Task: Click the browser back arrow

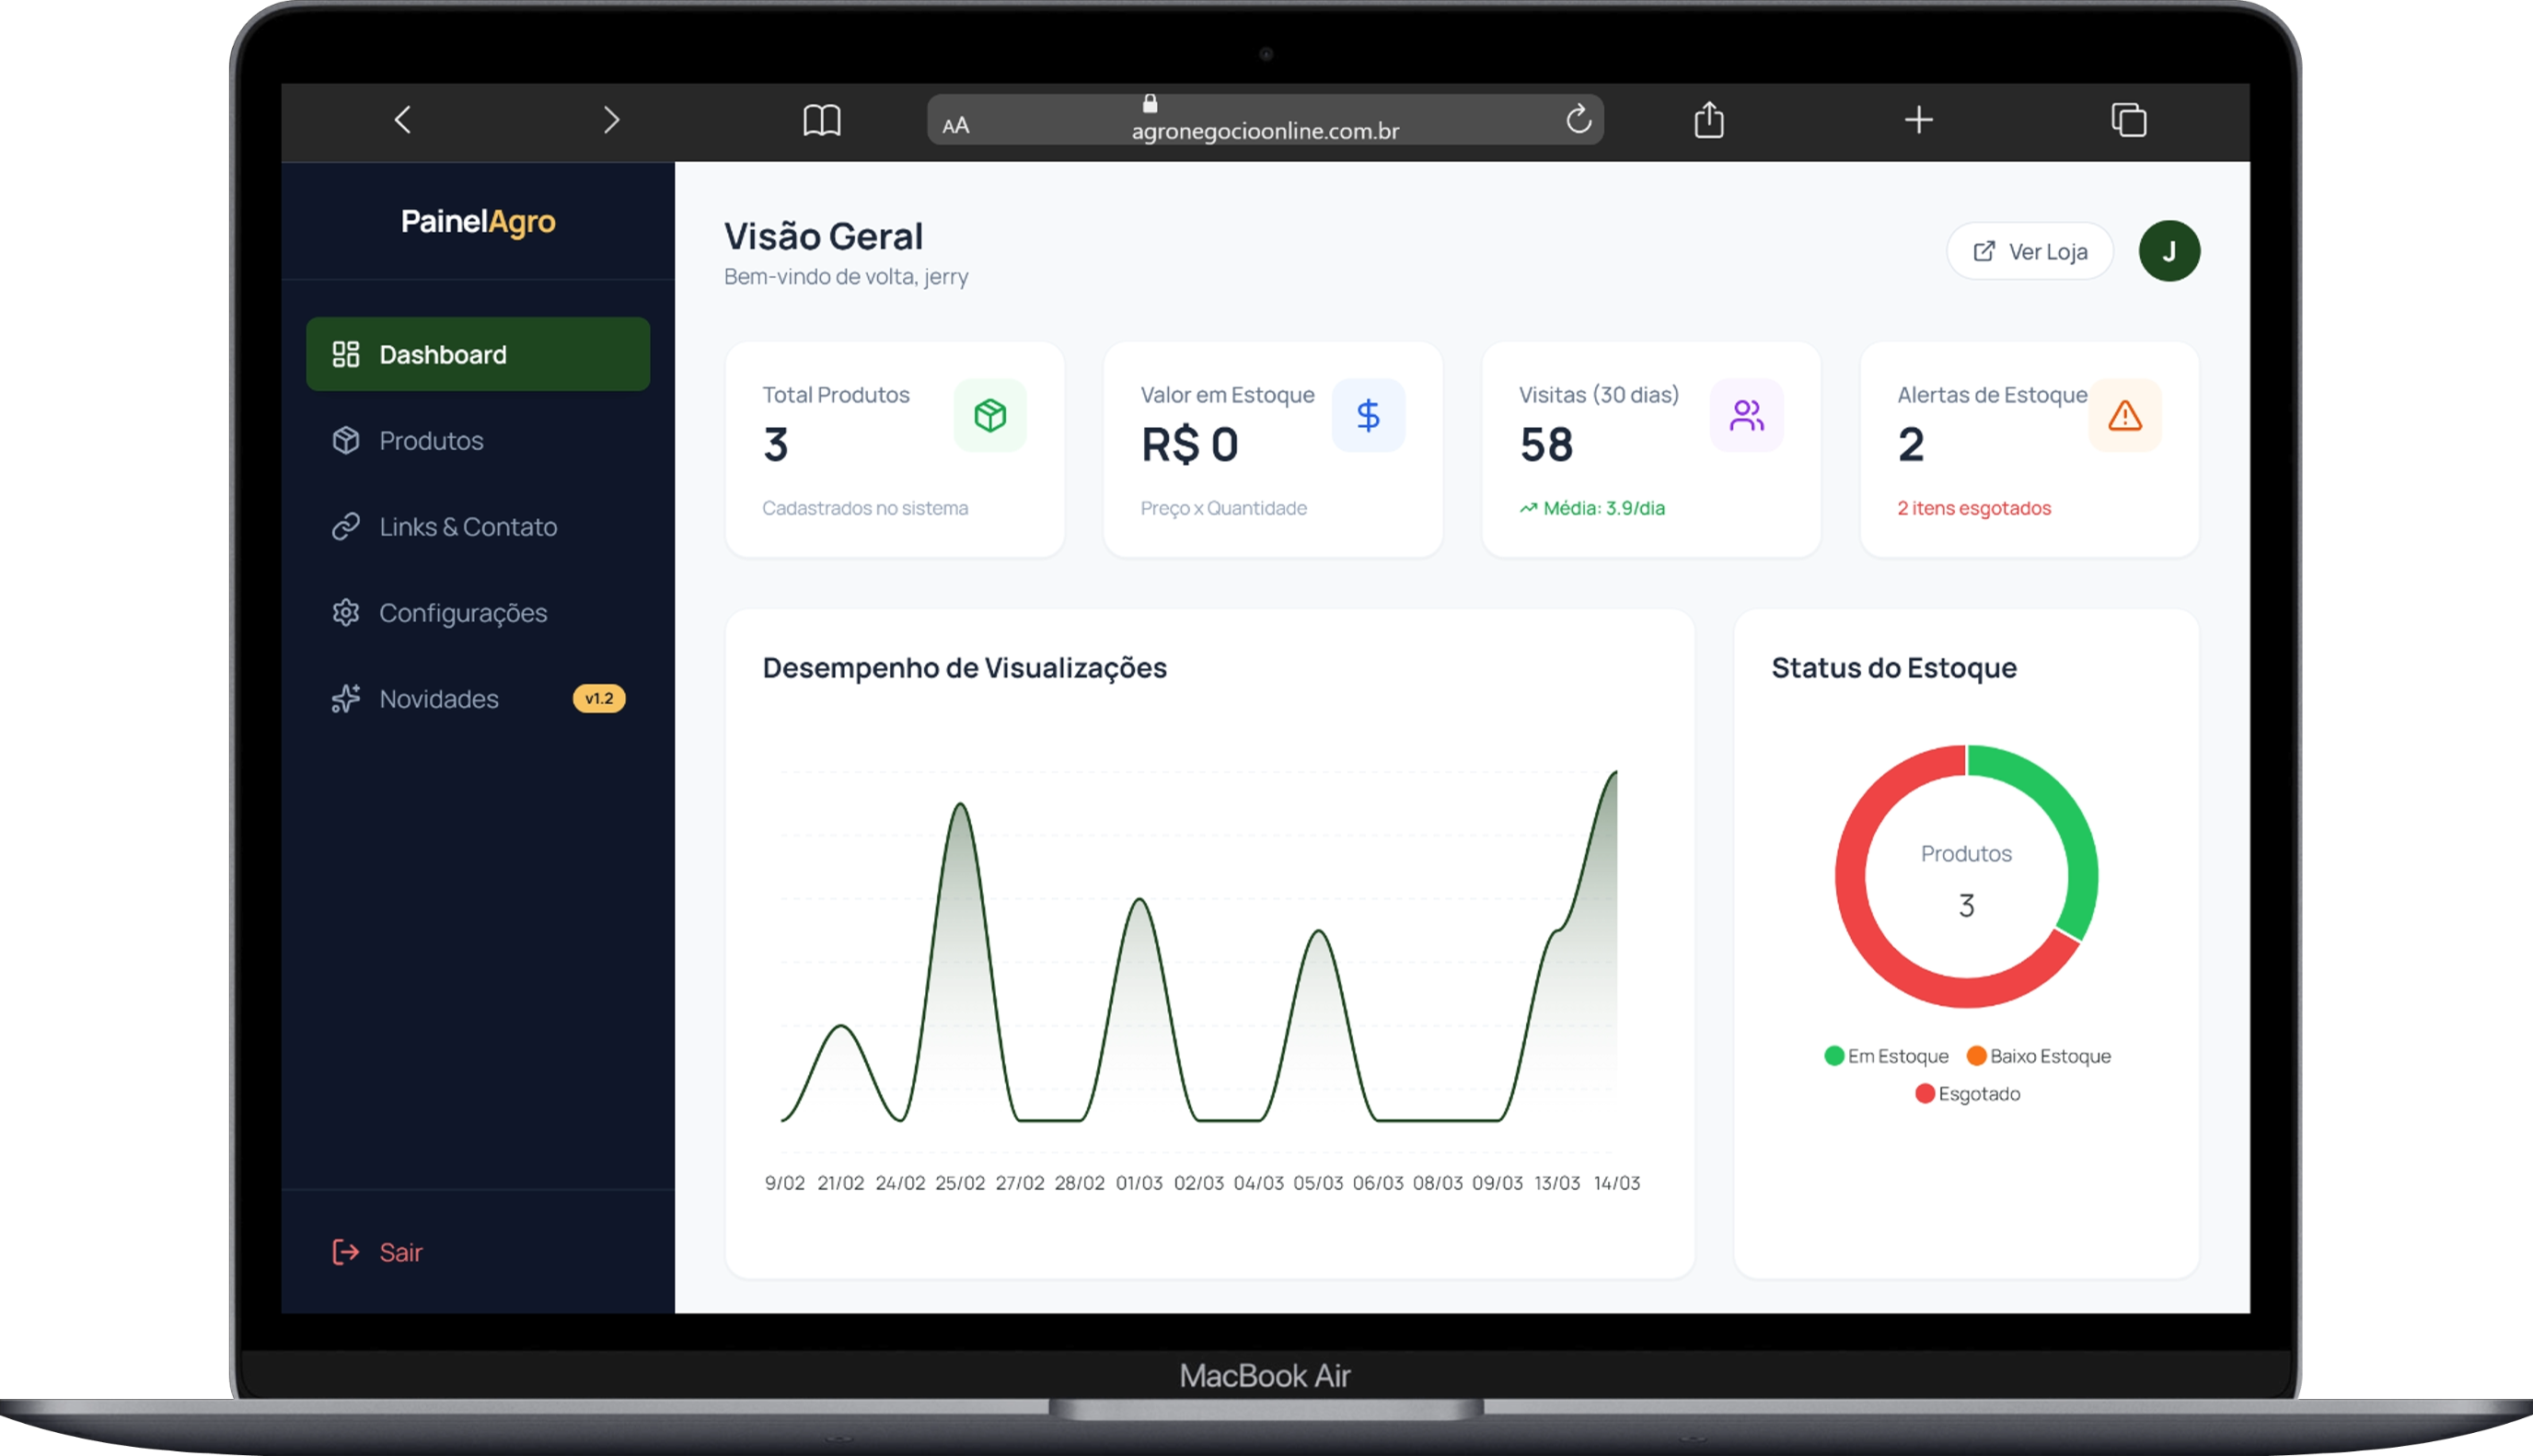Action: (403, 121)
